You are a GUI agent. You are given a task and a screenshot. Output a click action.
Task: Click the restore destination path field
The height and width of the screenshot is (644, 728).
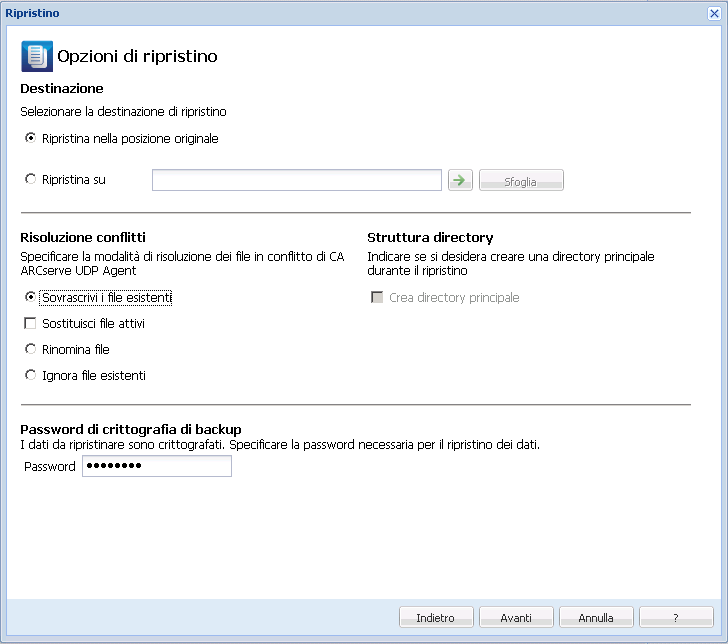tap(297, 180)
